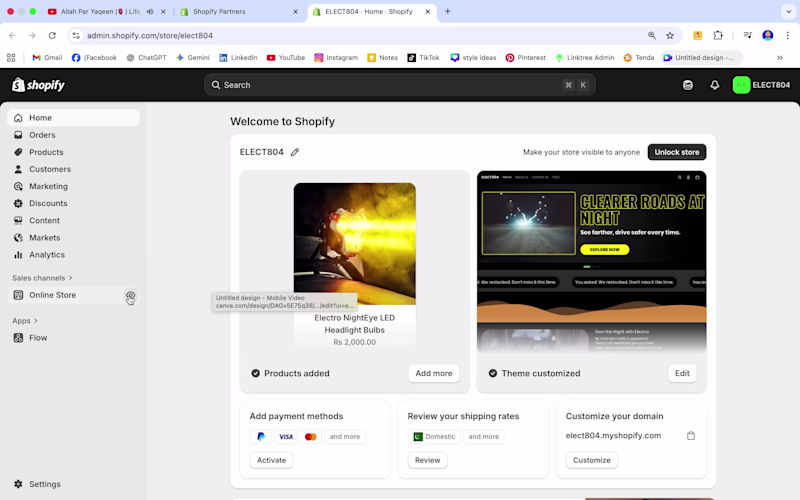Click Customize domain button
800x500 pixels.
[592, 460]
